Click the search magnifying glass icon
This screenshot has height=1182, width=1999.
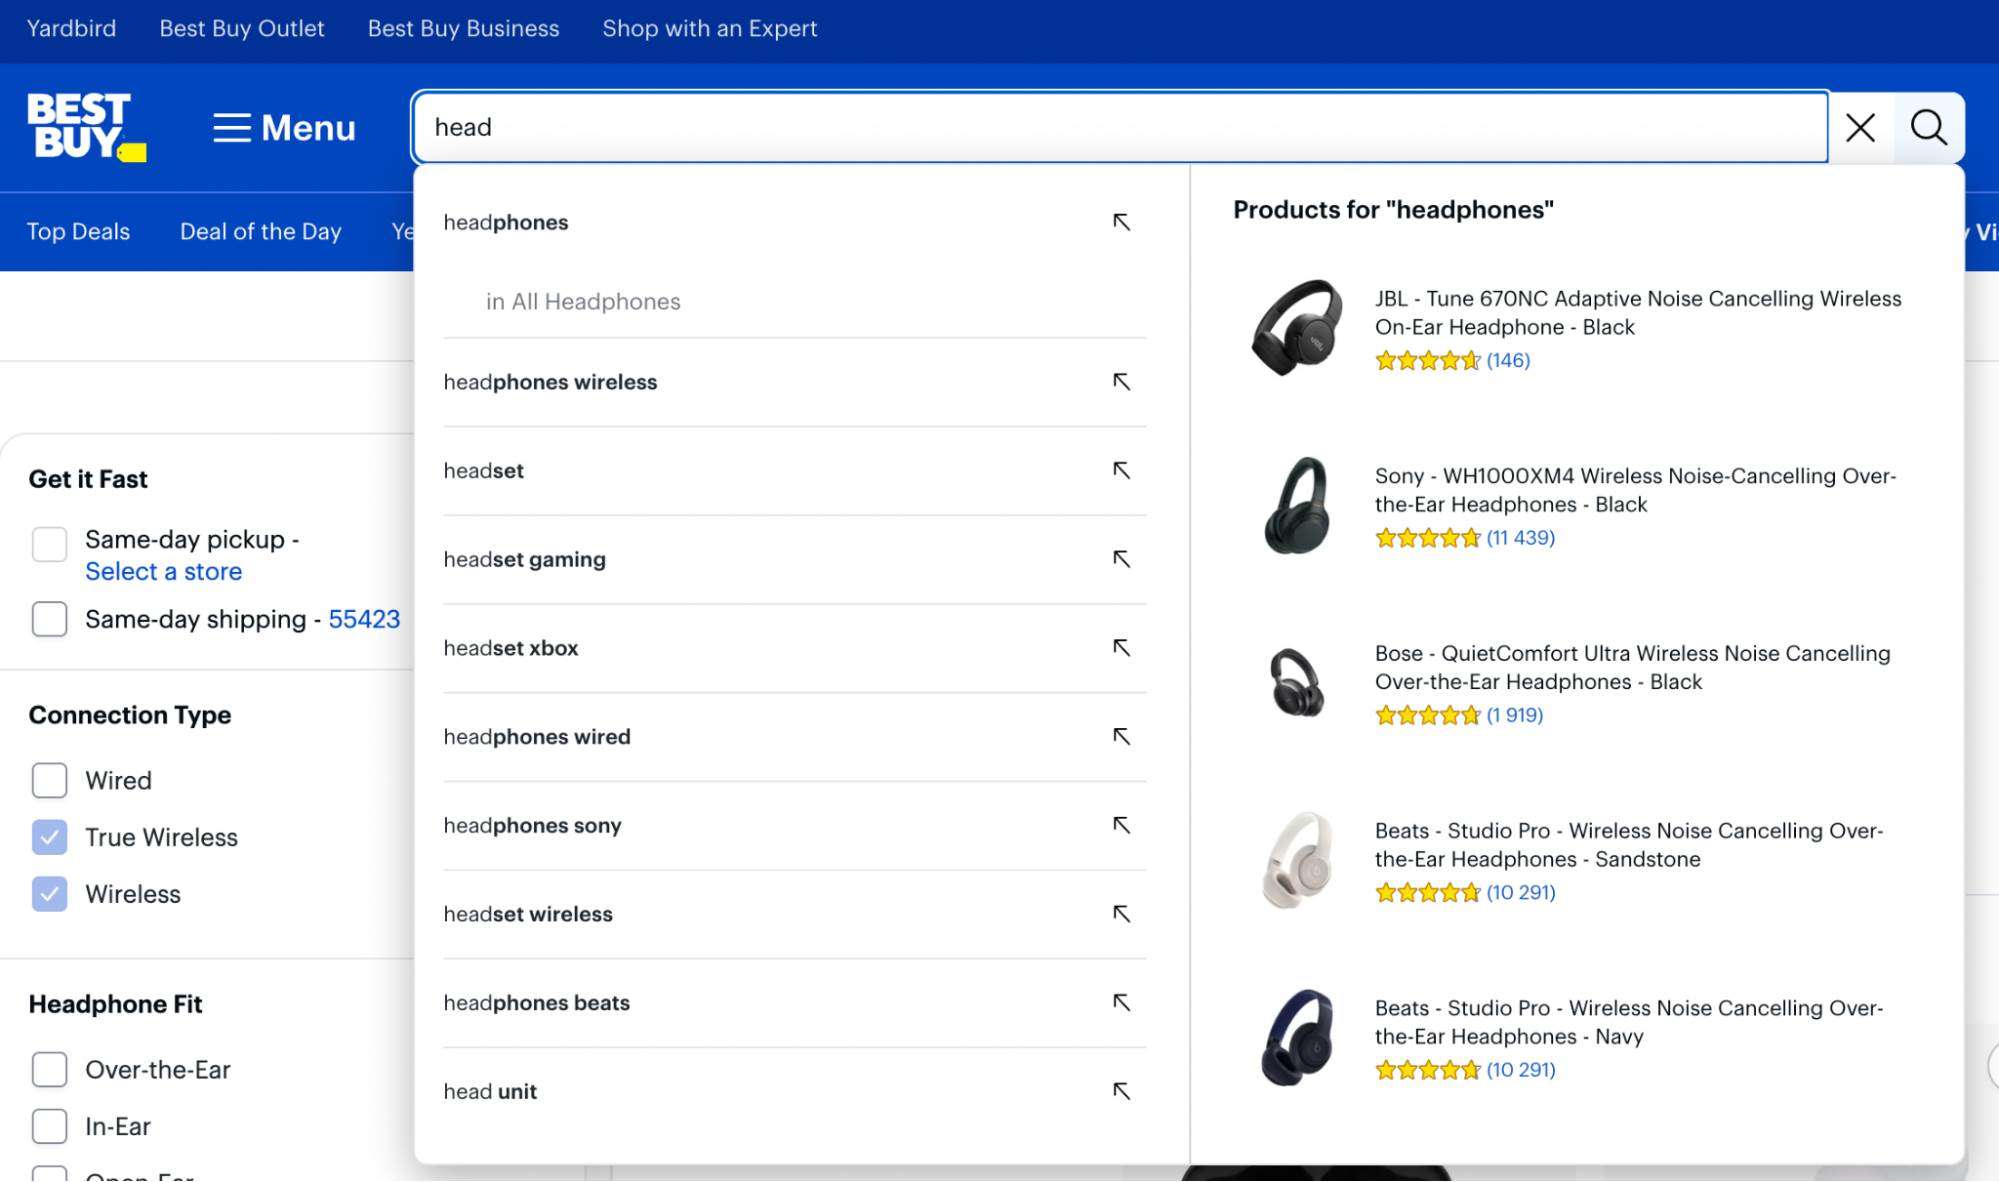point(1929,128)
